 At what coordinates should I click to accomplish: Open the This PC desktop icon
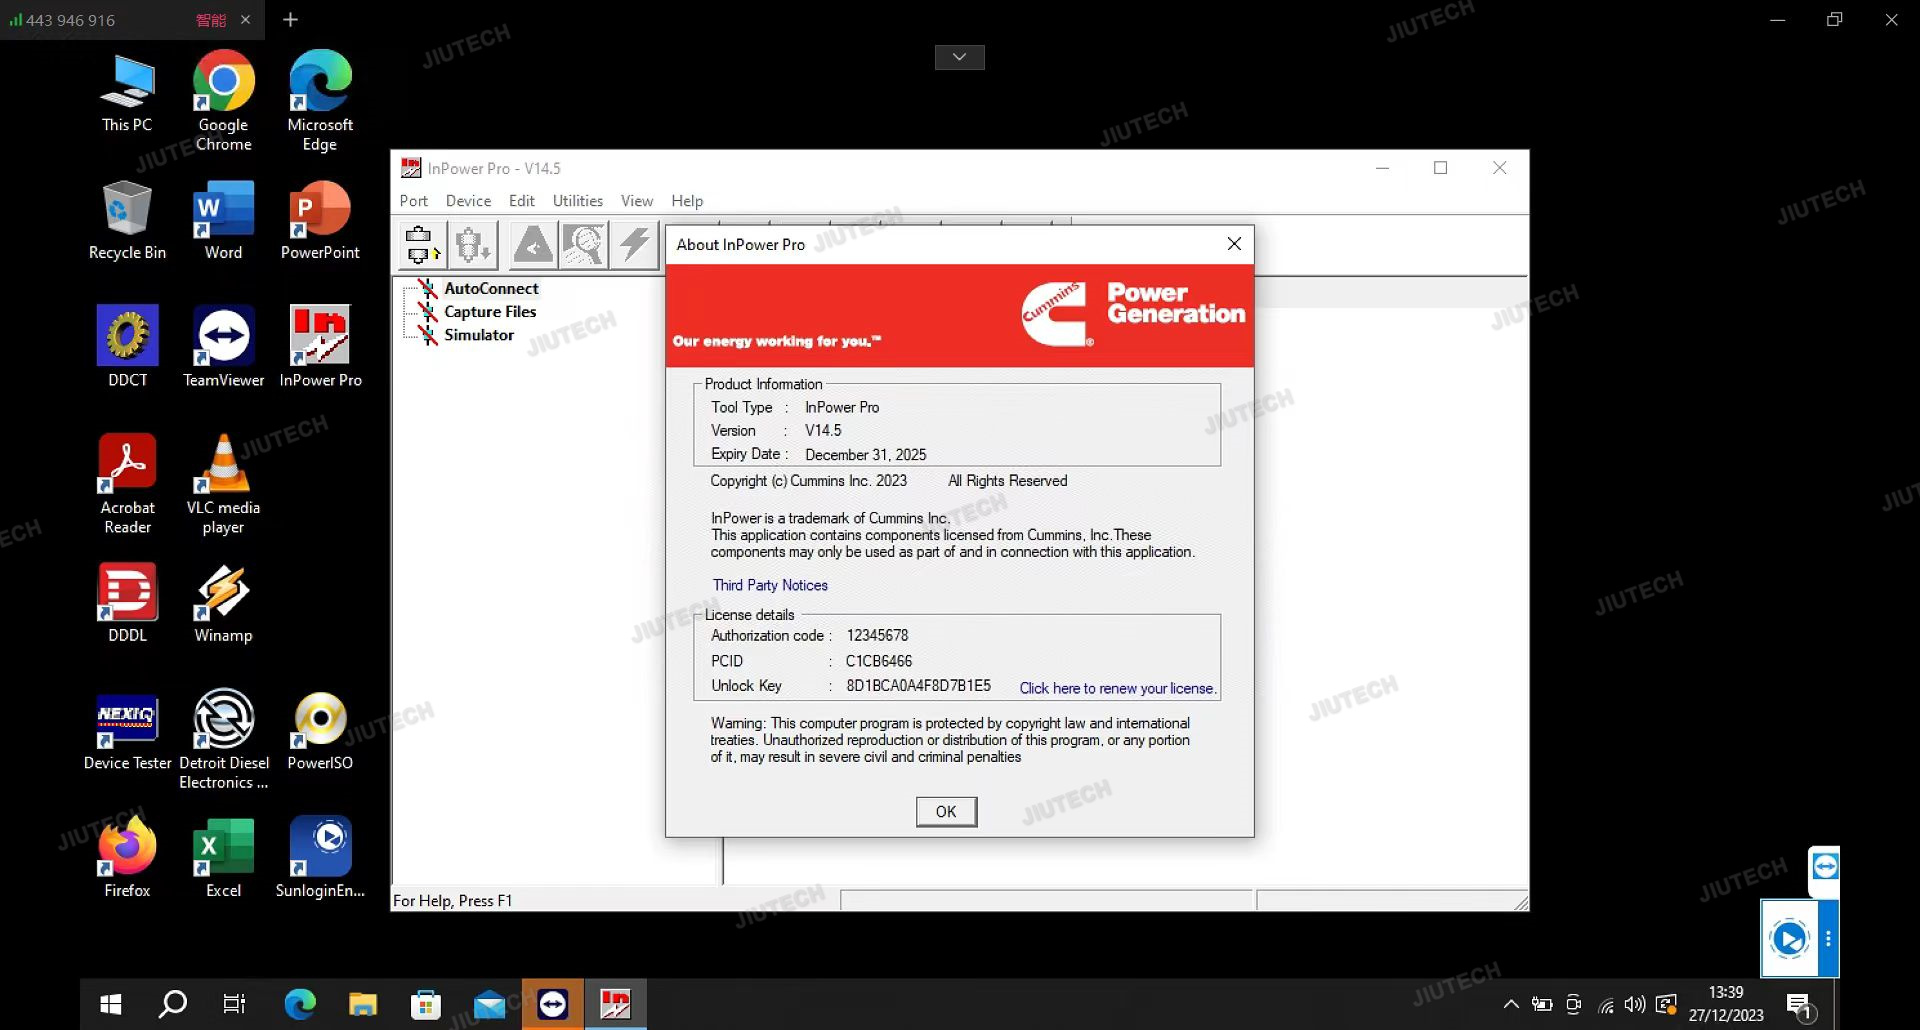[x=127, y=95]
